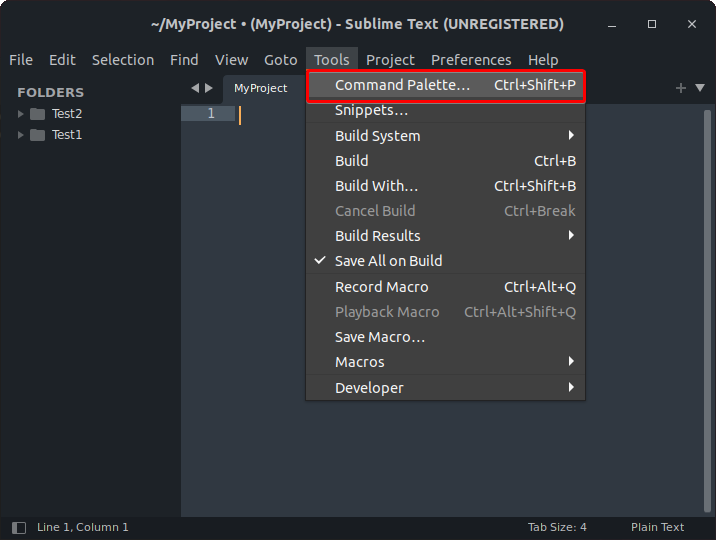Open the Build System submenu
The height and width of the screenshot is (540, 716).
click(445, 136)
